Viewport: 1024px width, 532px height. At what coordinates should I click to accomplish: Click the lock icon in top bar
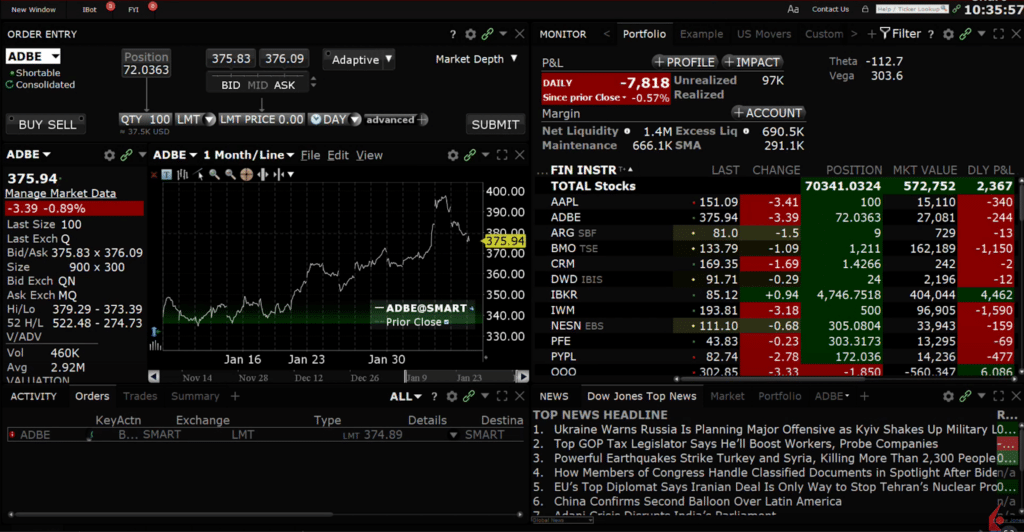pyautogui.click(x=865, y=9)
